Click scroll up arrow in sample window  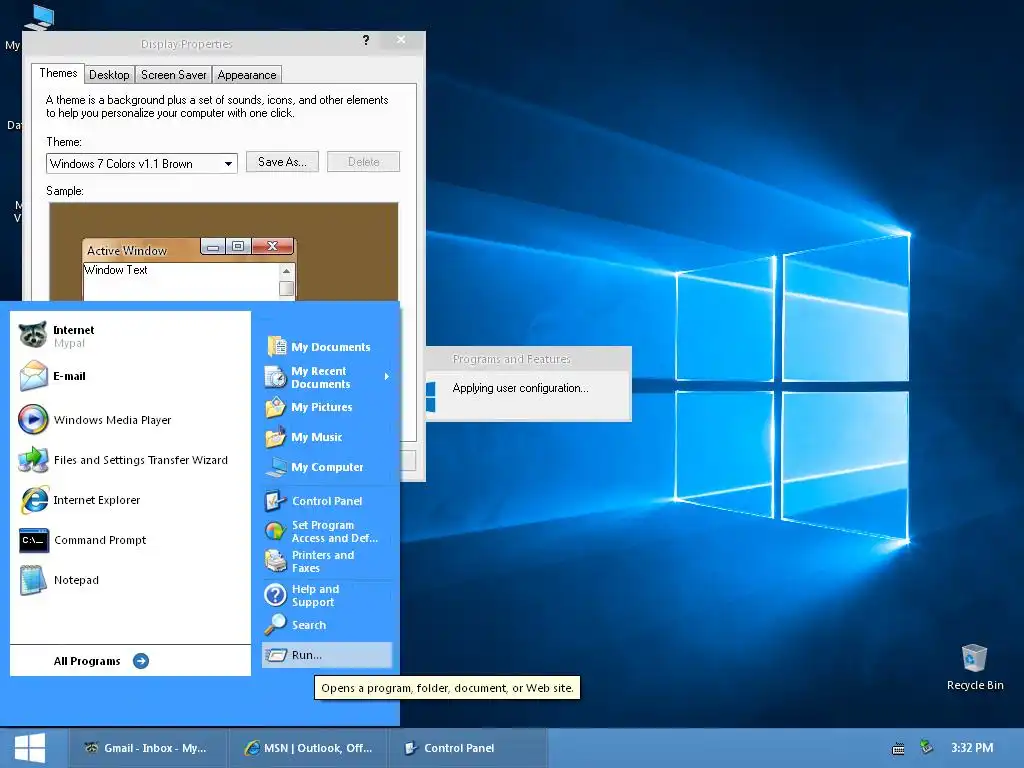pos(286,271)
